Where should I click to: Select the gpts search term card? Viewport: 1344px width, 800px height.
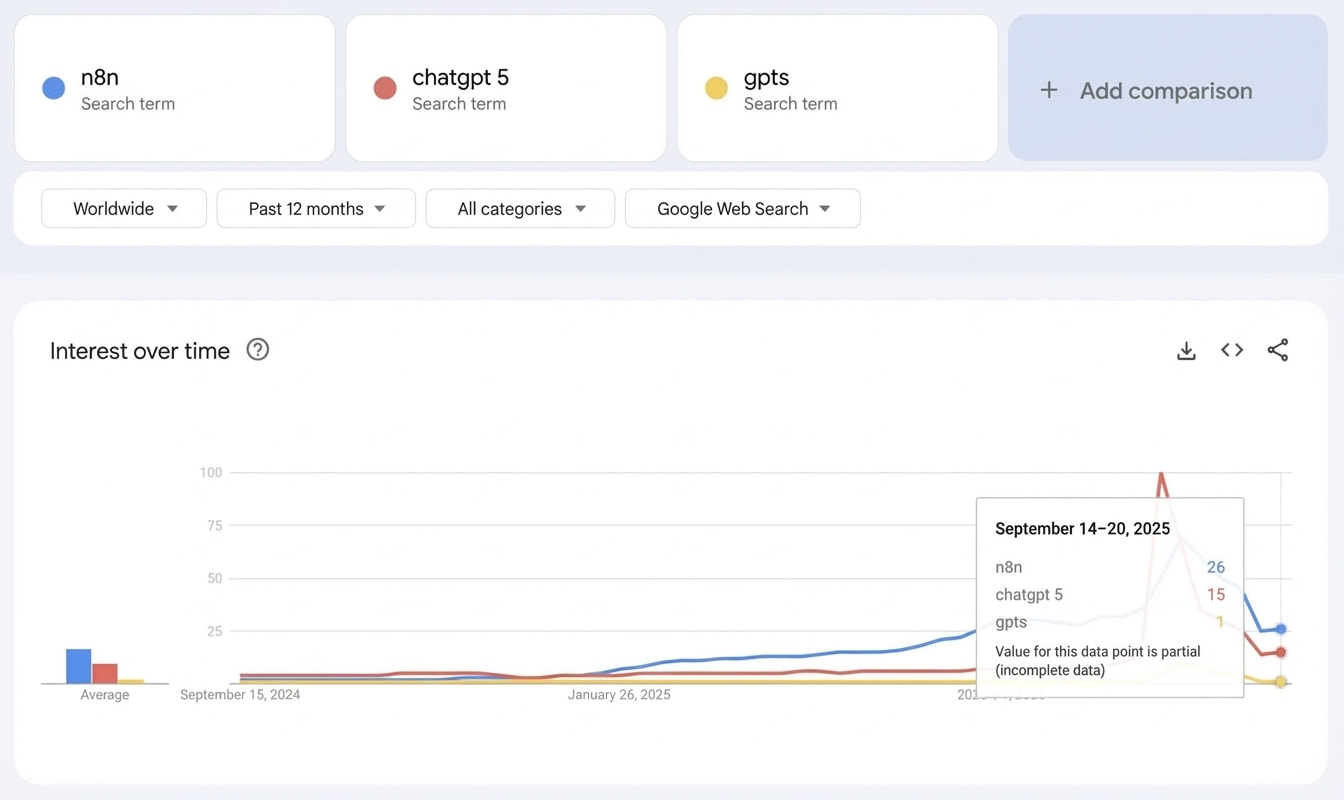(x=837, y=88)
